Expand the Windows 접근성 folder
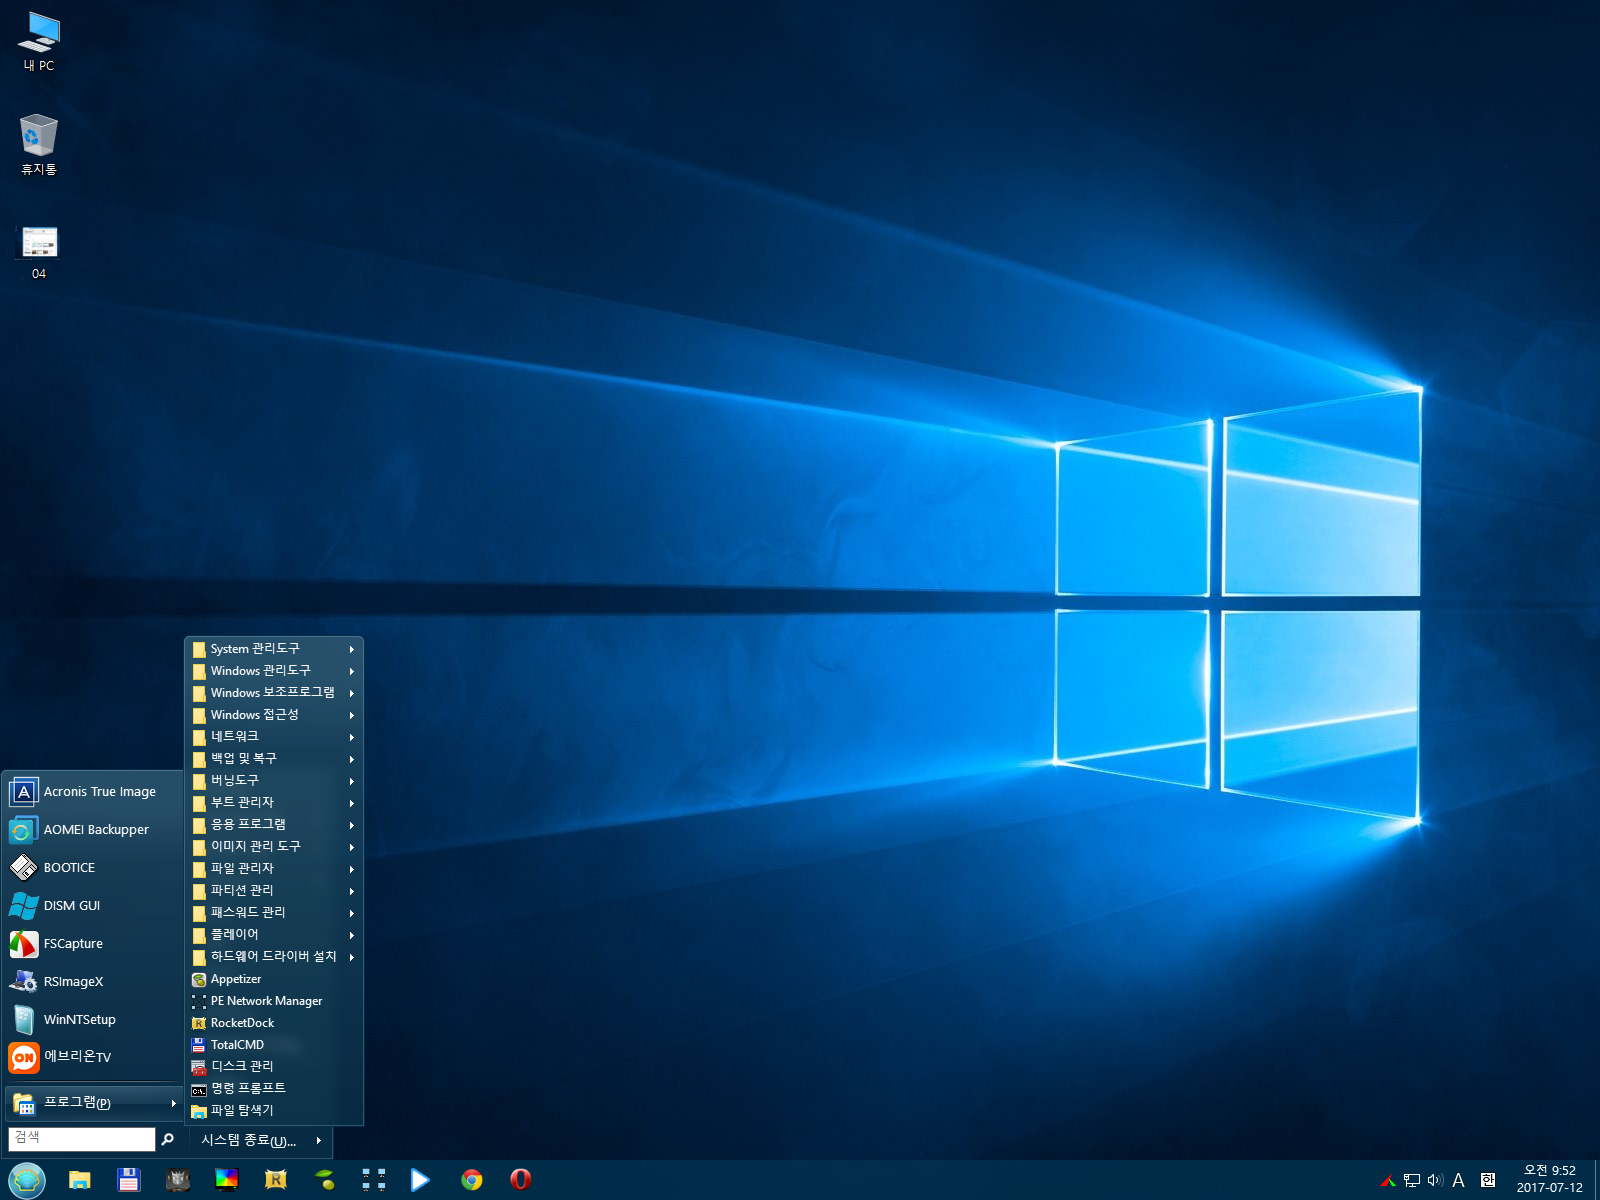 [x=274, y=715]
